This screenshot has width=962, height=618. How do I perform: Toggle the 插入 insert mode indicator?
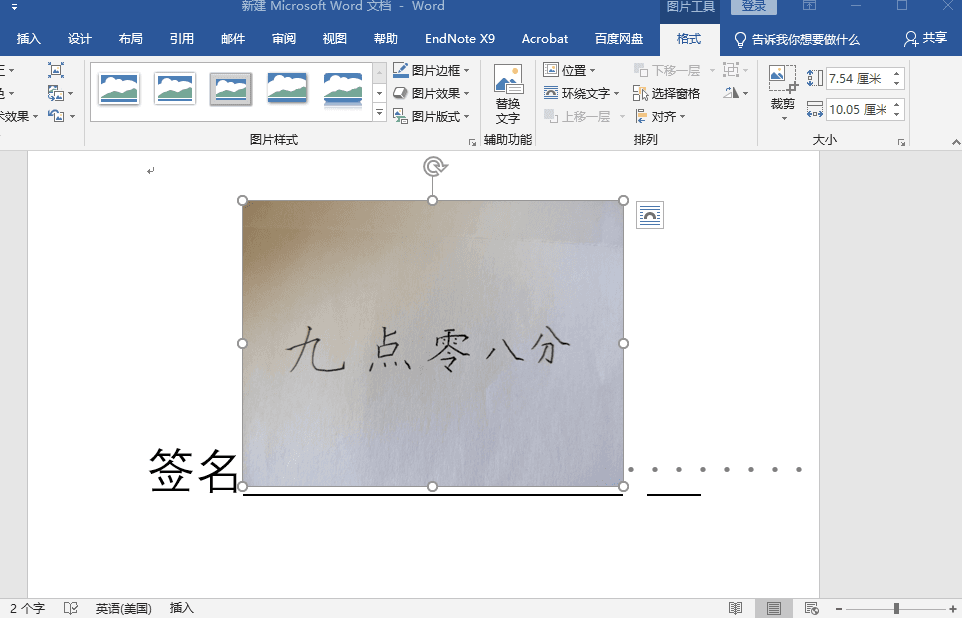(182, 608)
